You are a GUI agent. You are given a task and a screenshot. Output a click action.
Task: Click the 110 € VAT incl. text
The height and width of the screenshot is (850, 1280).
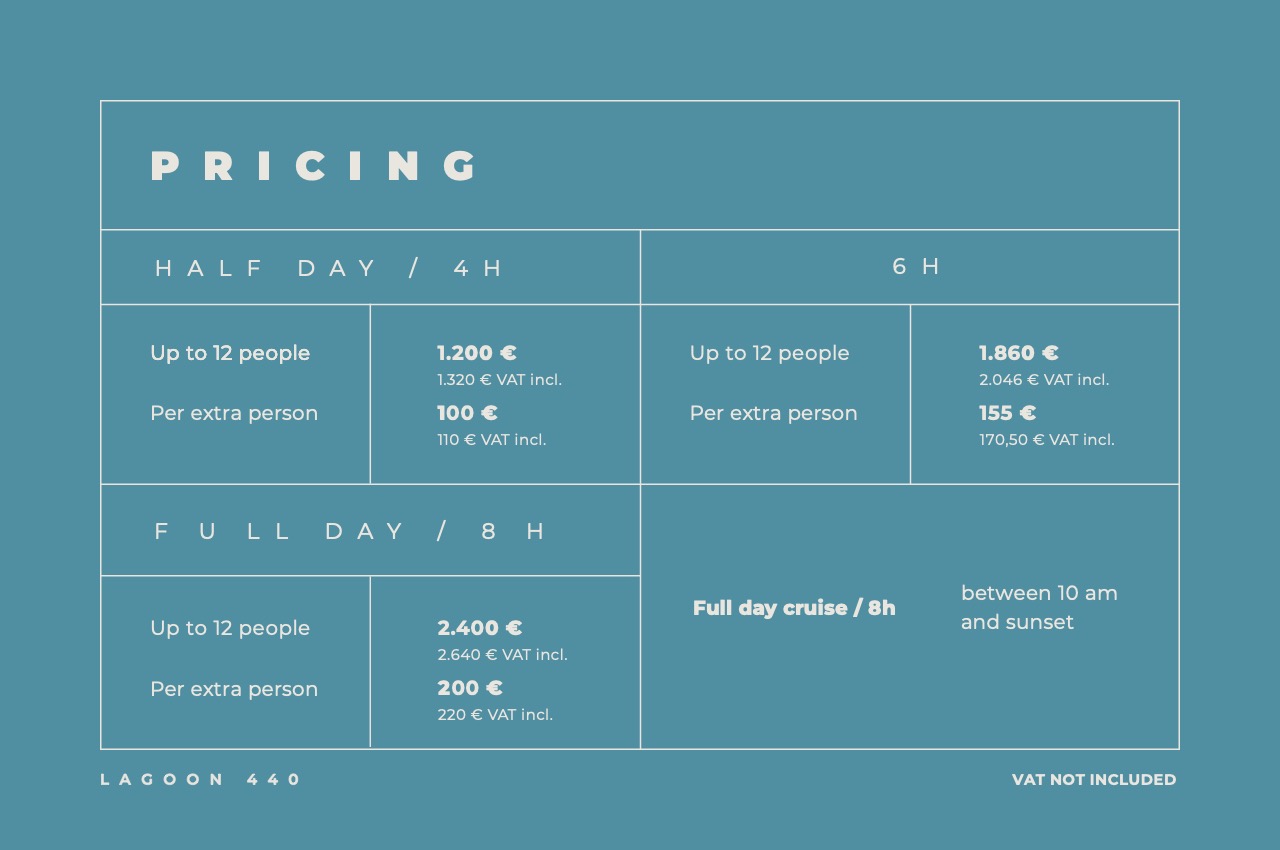[491, 440]
